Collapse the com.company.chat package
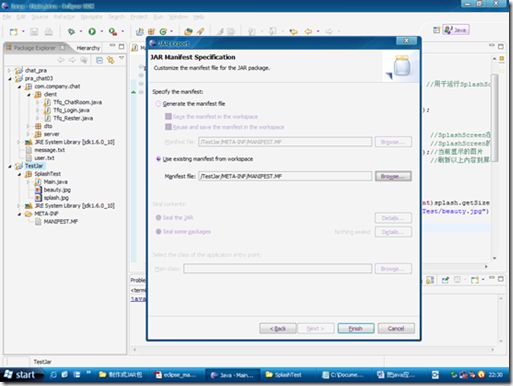 (x=19, y=87)
